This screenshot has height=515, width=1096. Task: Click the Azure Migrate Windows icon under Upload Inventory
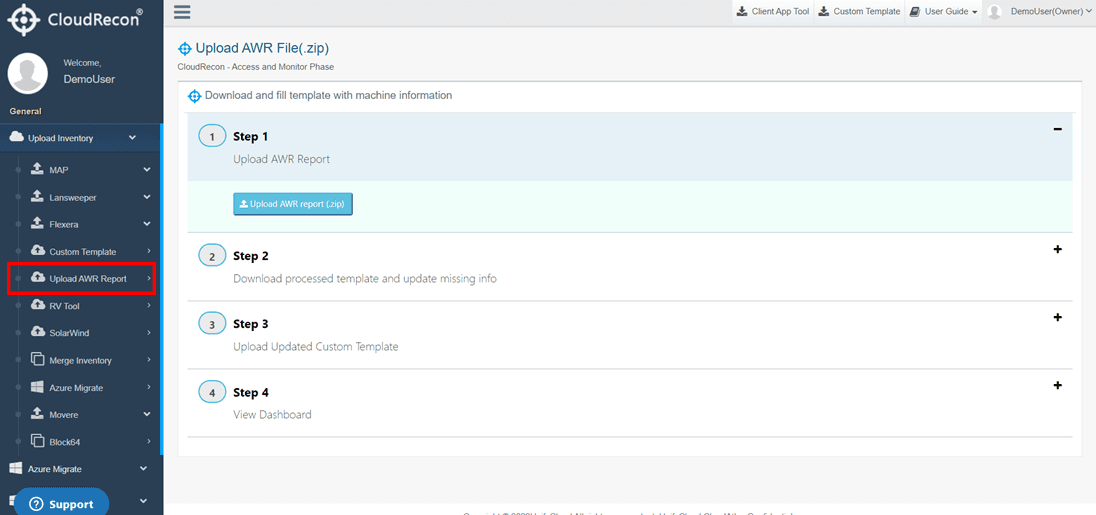point(38,387)
